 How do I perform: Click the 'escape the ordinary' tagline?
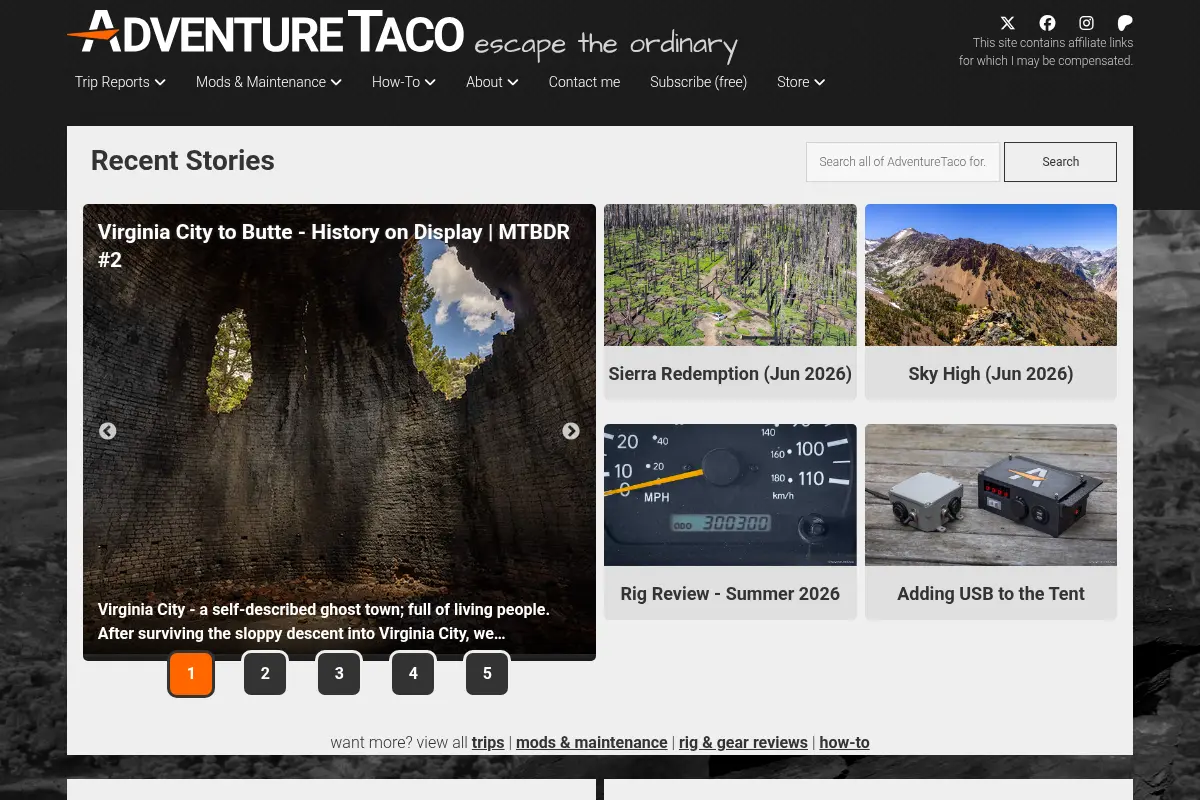tap(606, 45)
